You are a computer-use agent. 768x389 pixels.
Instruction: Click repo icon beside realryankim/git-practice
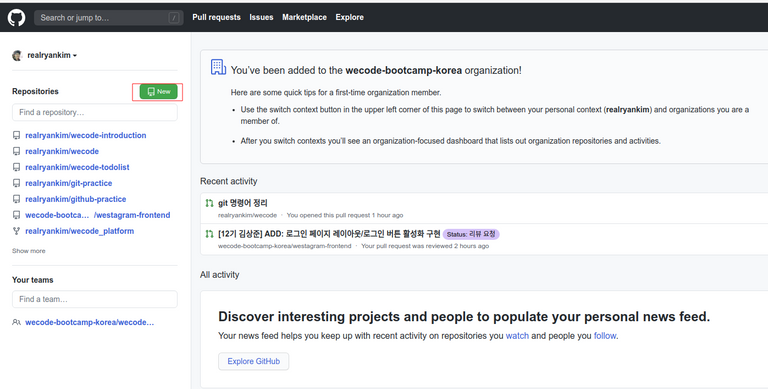tap(17, 183)
